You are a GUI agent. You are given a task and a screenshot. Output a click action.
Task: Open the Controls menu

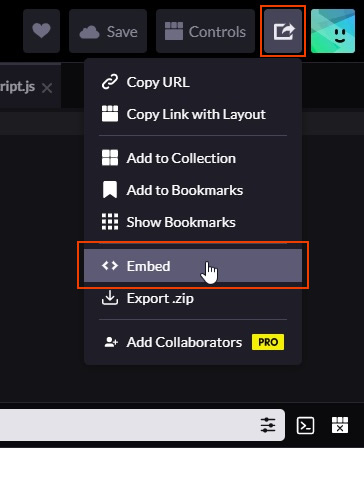pyautogui.click(x=205, y=31)
